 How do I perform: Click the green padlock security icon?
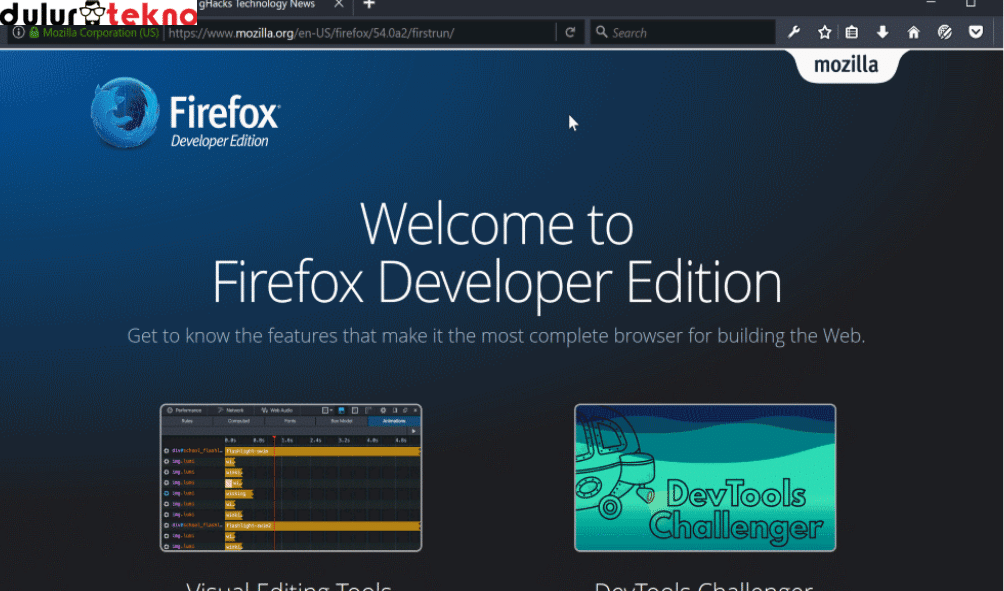pos(34,32)
